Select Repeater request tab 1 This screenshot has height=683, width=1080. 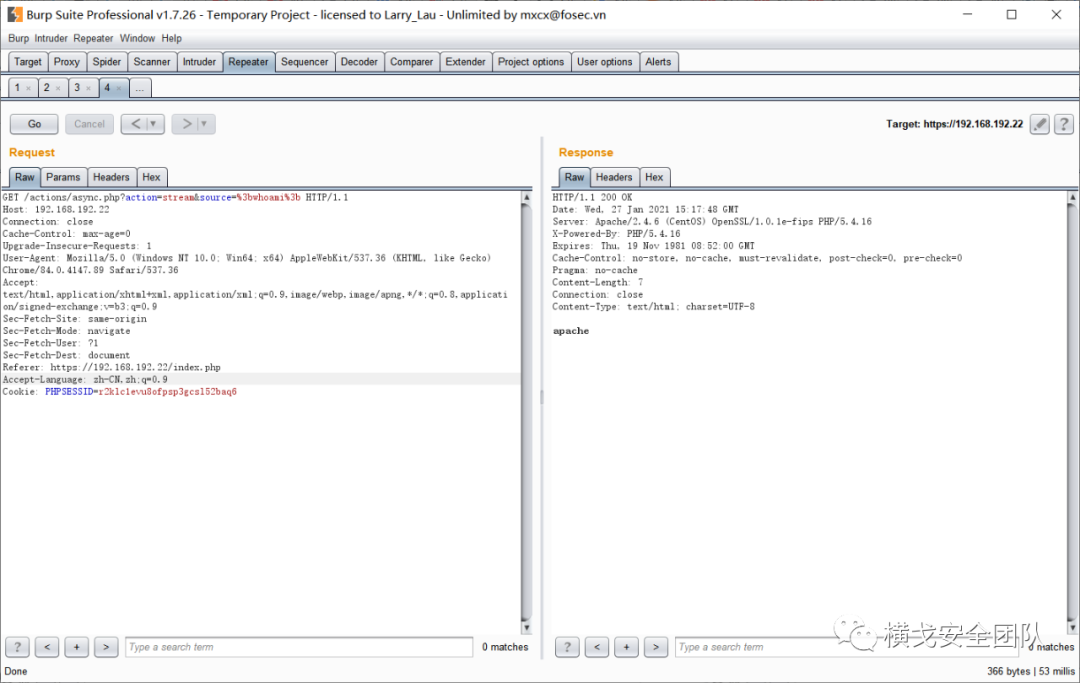coord(17,87)
